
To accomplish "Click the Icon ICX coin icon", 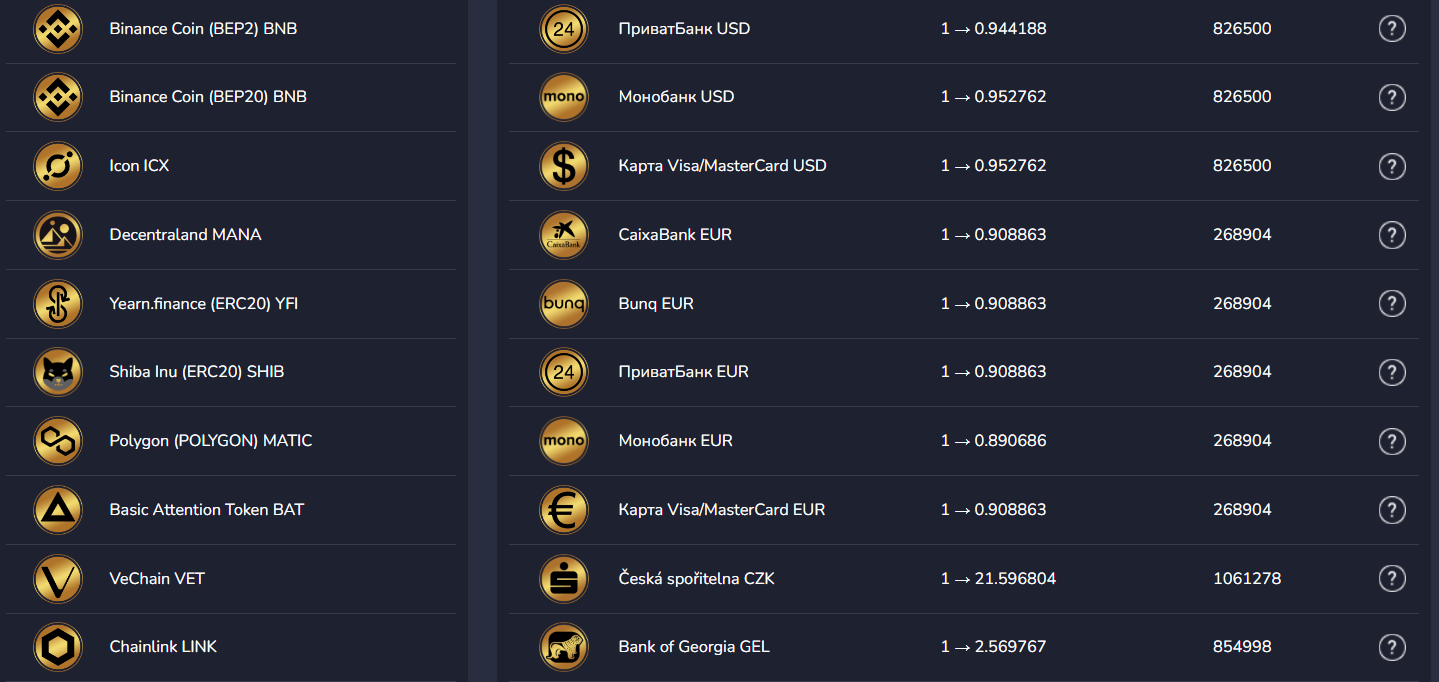I will 58,166.
